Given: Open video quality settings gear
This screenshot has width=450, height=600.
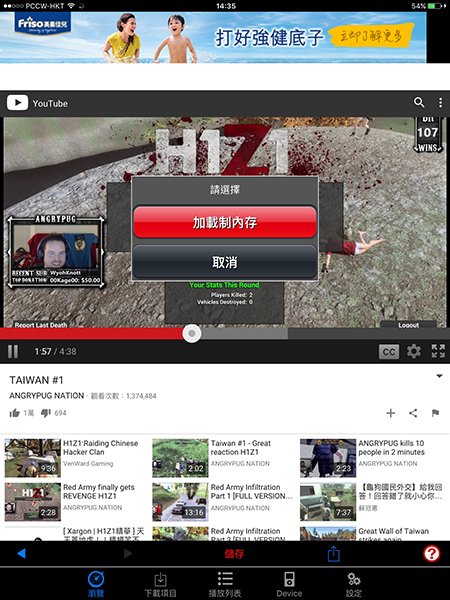Looking at the screenshot, I should (x=414, y=351).
